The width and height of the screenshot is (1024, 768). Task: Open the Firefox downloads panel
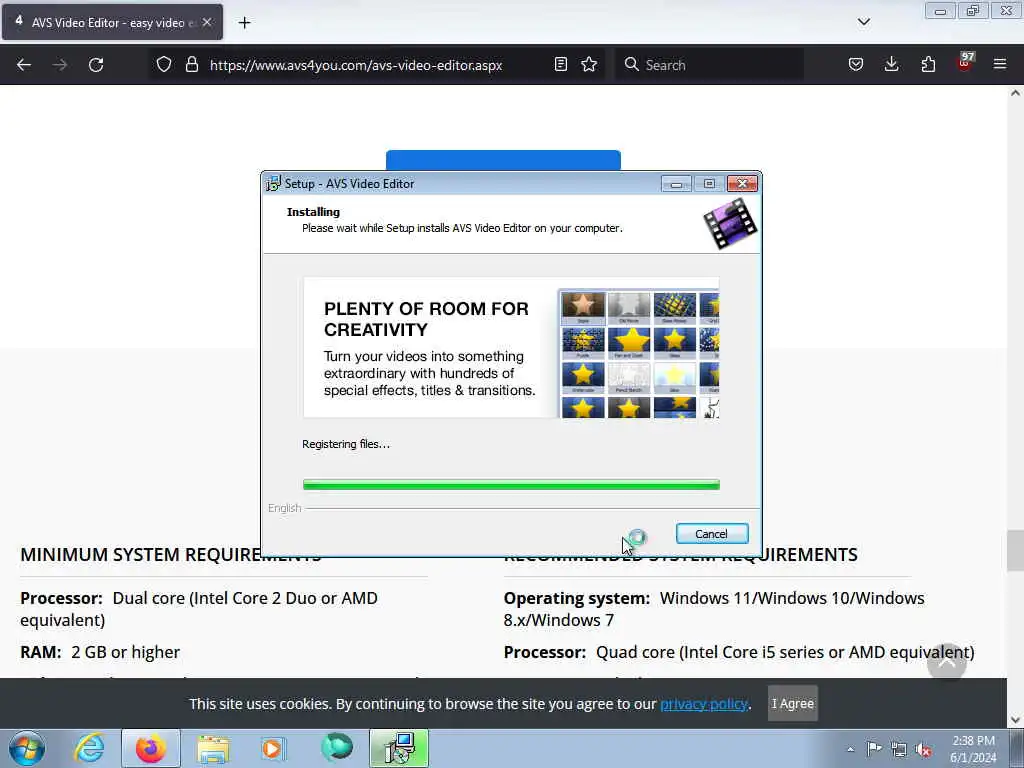(x=891, y=65)
